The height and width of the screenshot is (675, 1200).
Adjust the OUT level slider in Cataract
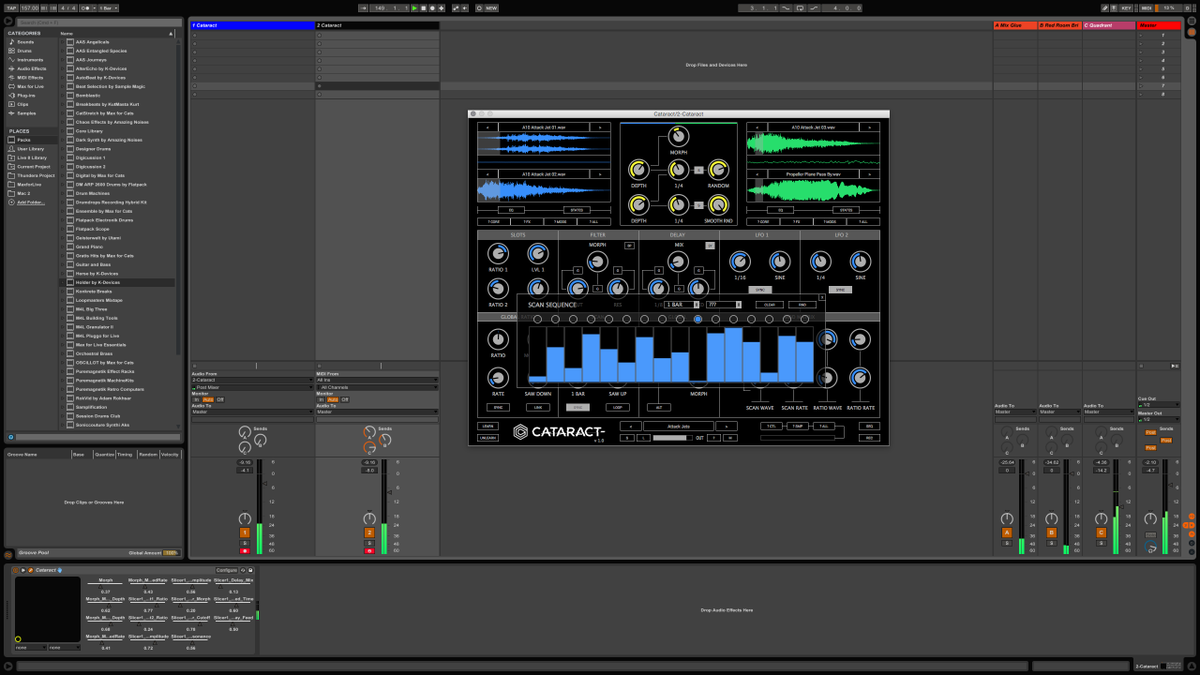pyautogui.click(x=671, y=438)
